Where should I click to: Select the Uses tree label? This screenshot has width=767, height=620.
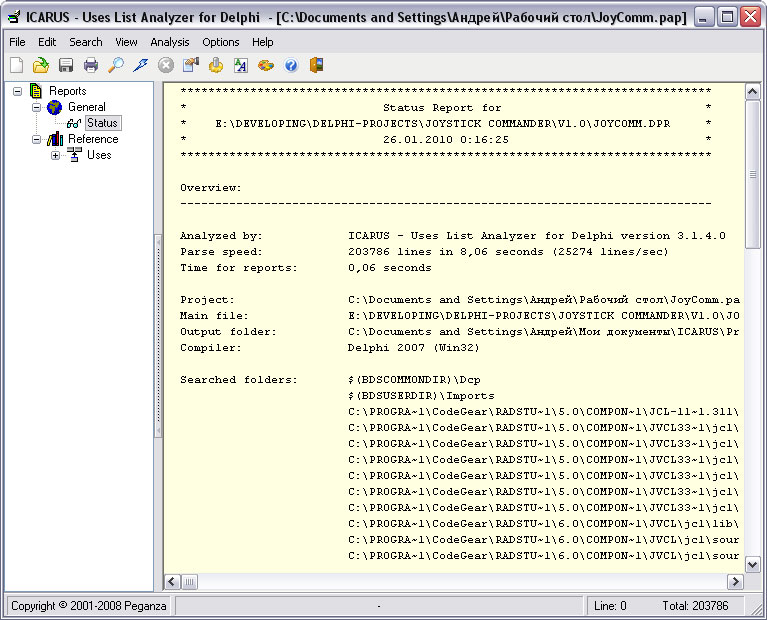point(99,155)
